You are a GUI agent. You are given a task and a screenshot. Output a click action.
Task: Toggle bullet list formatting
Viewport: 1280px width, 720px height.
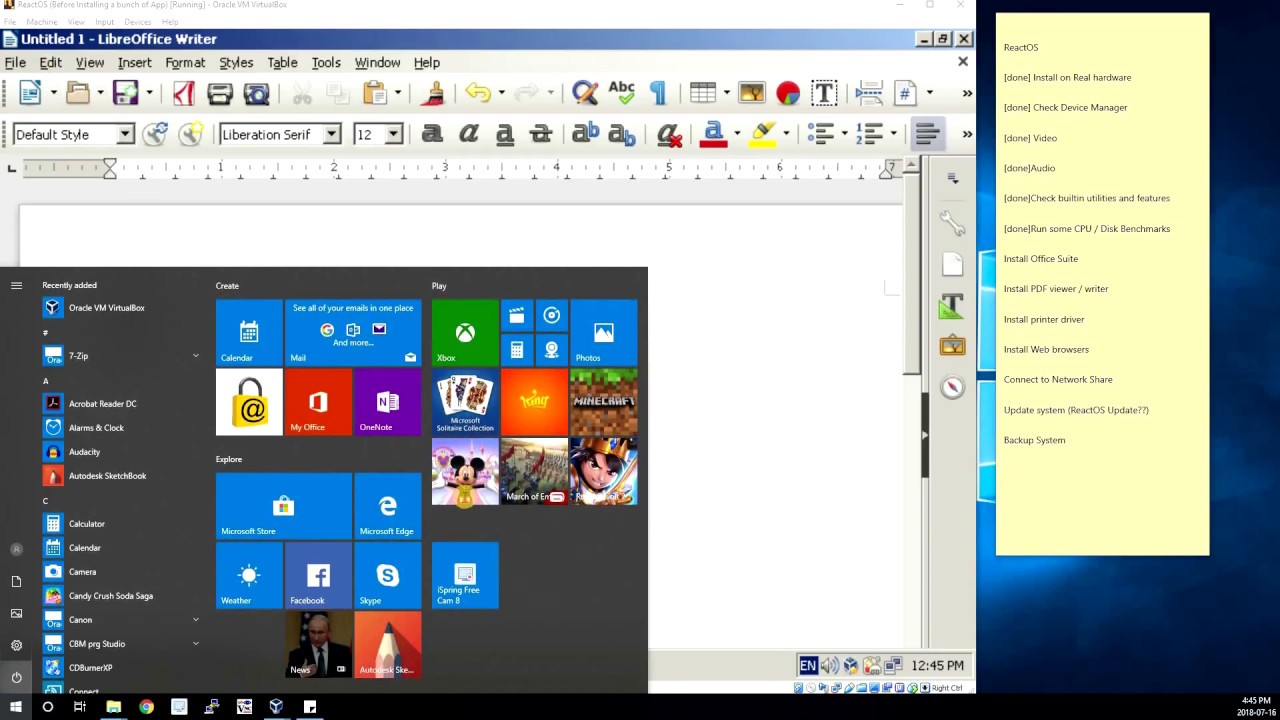[820, 134]
